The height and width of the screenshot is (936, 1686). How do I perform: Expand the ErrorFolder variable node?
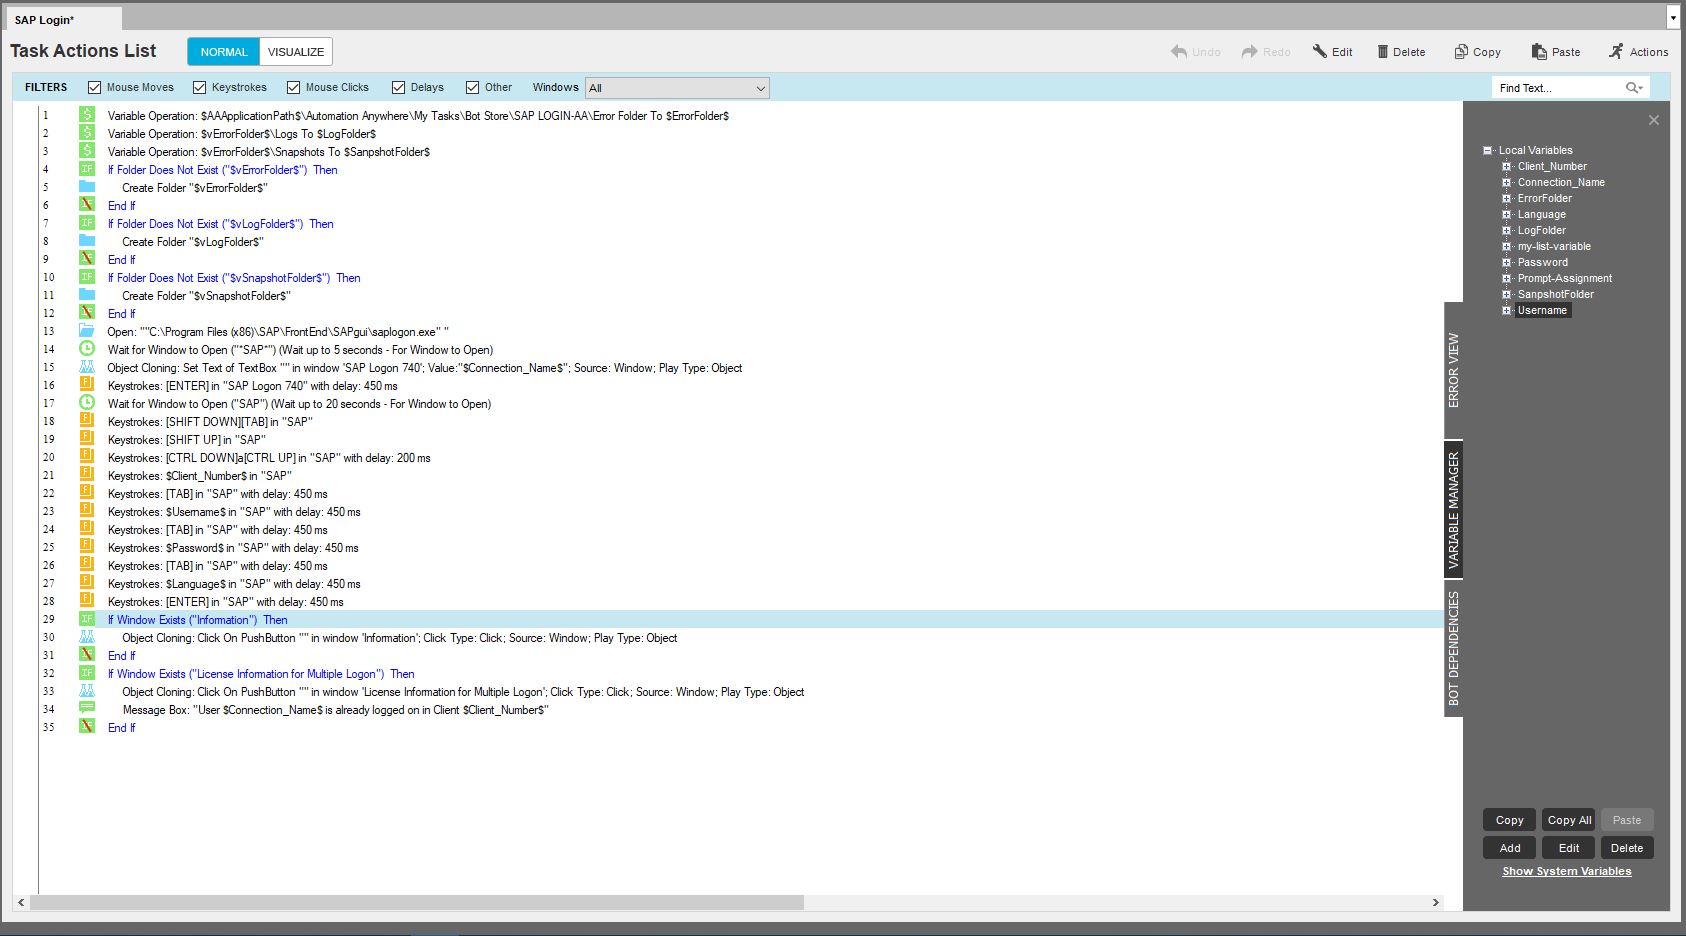click(1507, 199)
